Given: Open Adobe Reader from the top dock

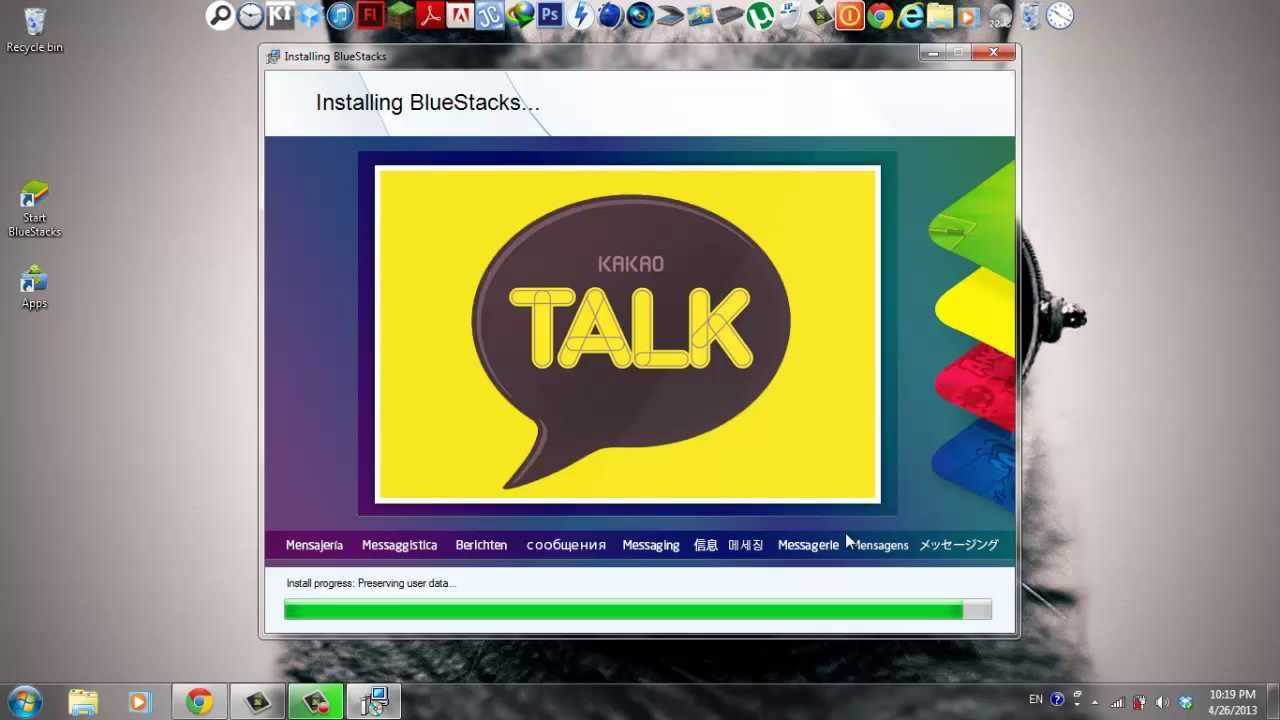Looking at the screenshot, I should 430,15.
